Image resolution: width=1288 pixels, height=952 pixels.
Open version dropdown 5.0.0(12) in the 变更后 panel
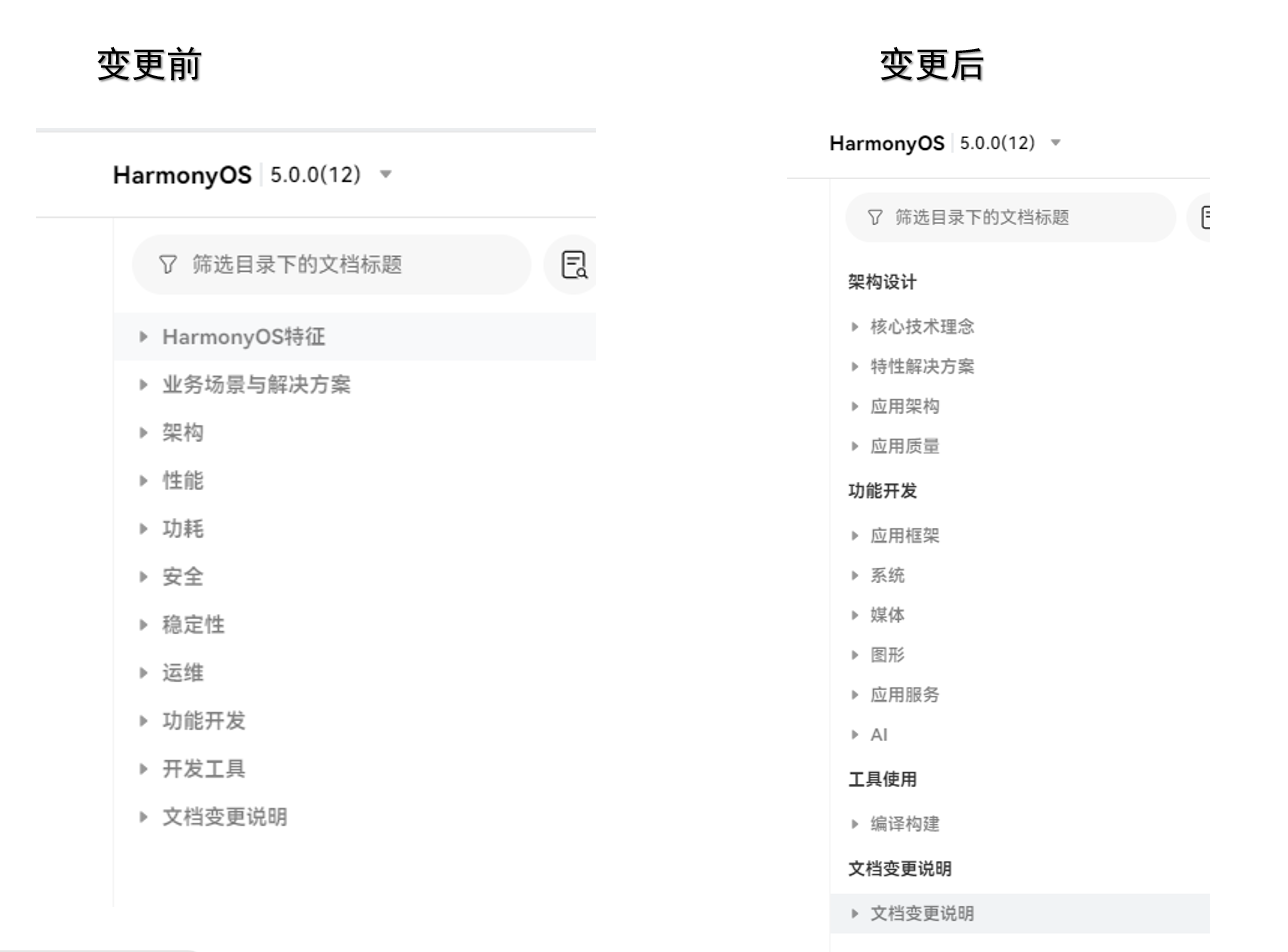pyautogui.click(x=1009, y=143)
